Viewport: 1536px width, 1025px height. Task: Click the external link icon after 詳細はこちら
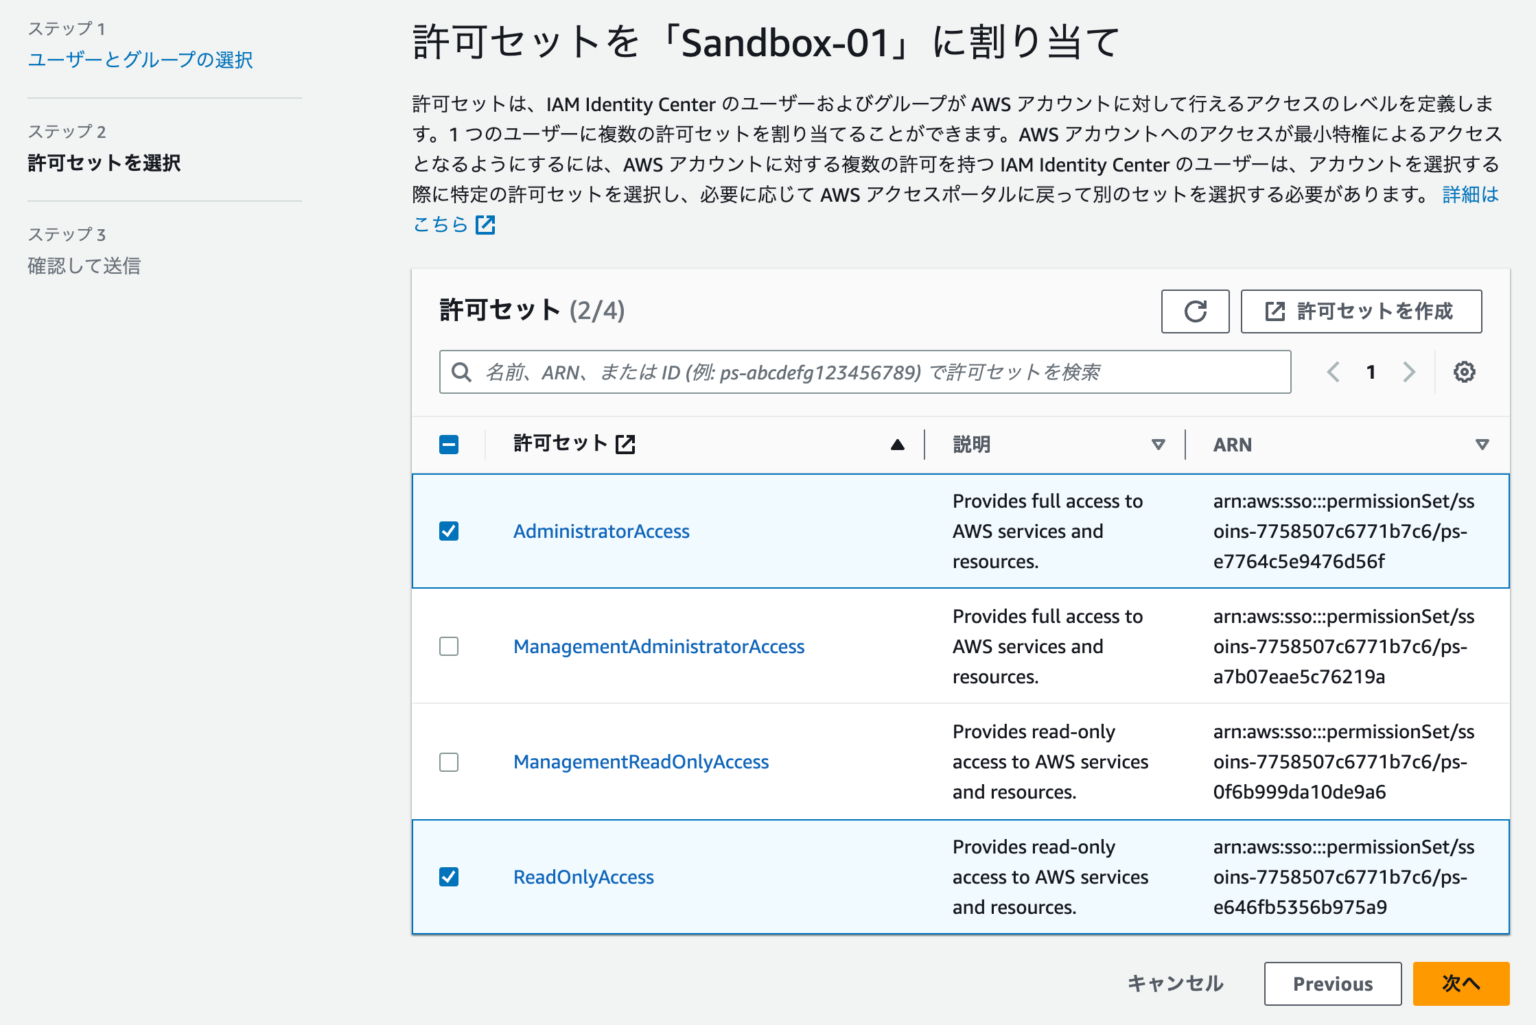486,225
